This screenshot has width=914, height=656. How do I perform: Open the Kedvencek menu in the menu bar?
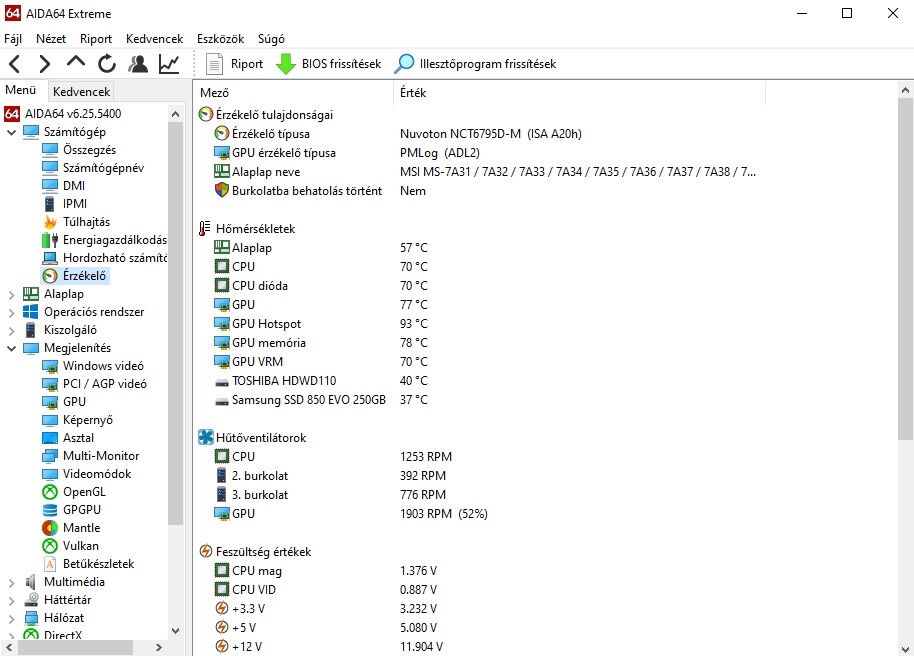(154, 38)
